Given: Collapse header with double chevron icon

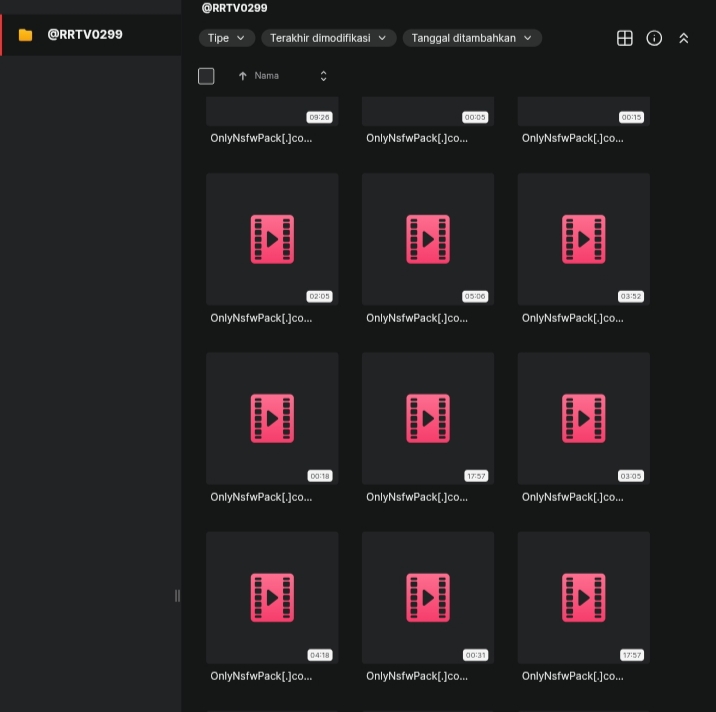Looking at the screenshot, I should click(x=683, y=38).
